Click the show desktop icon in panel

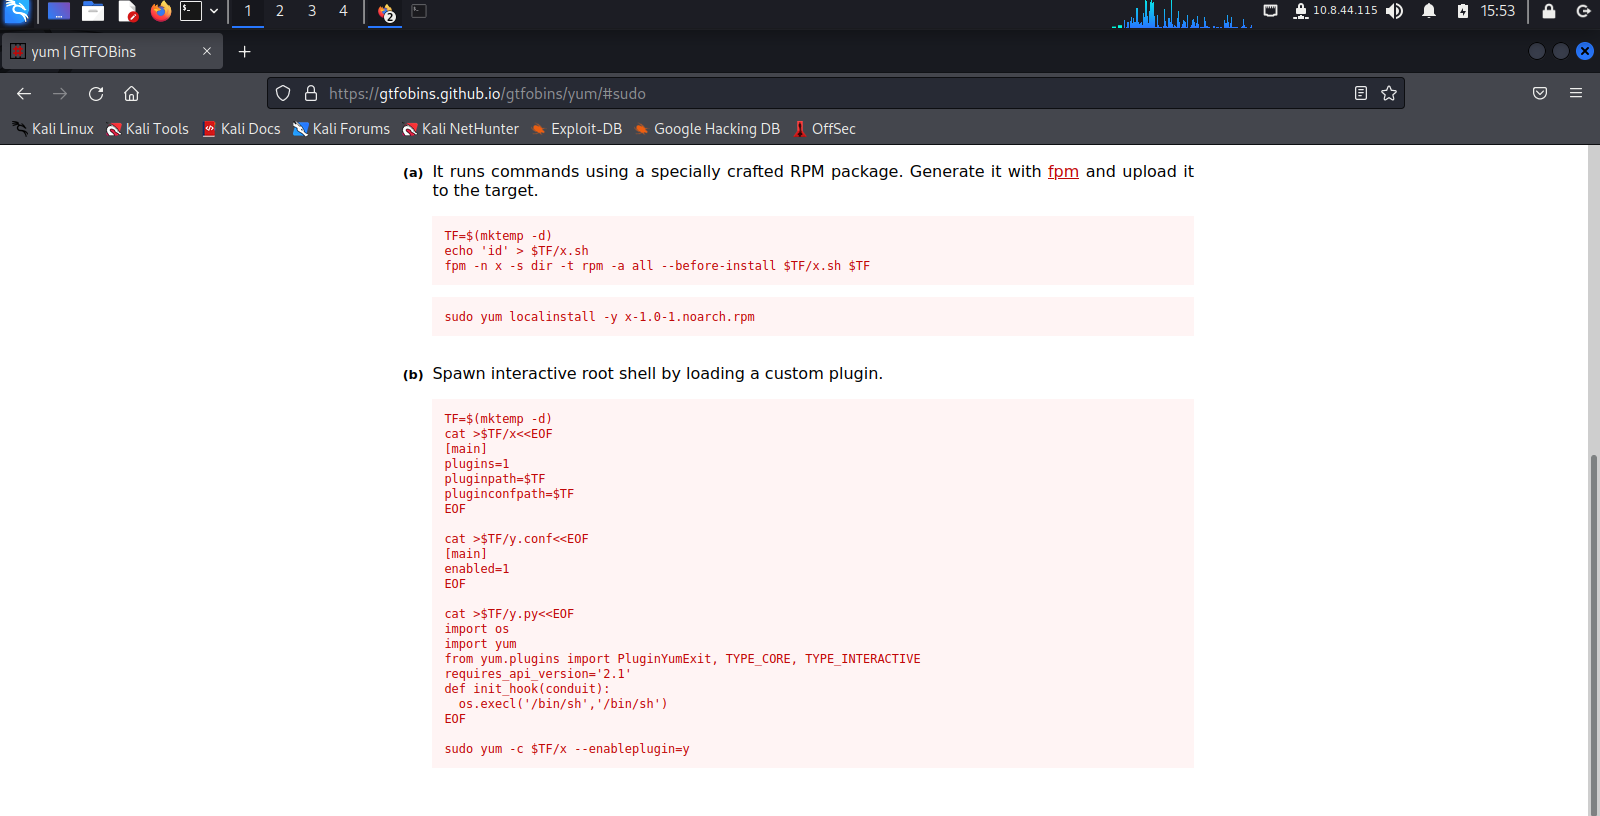point(59,11)
